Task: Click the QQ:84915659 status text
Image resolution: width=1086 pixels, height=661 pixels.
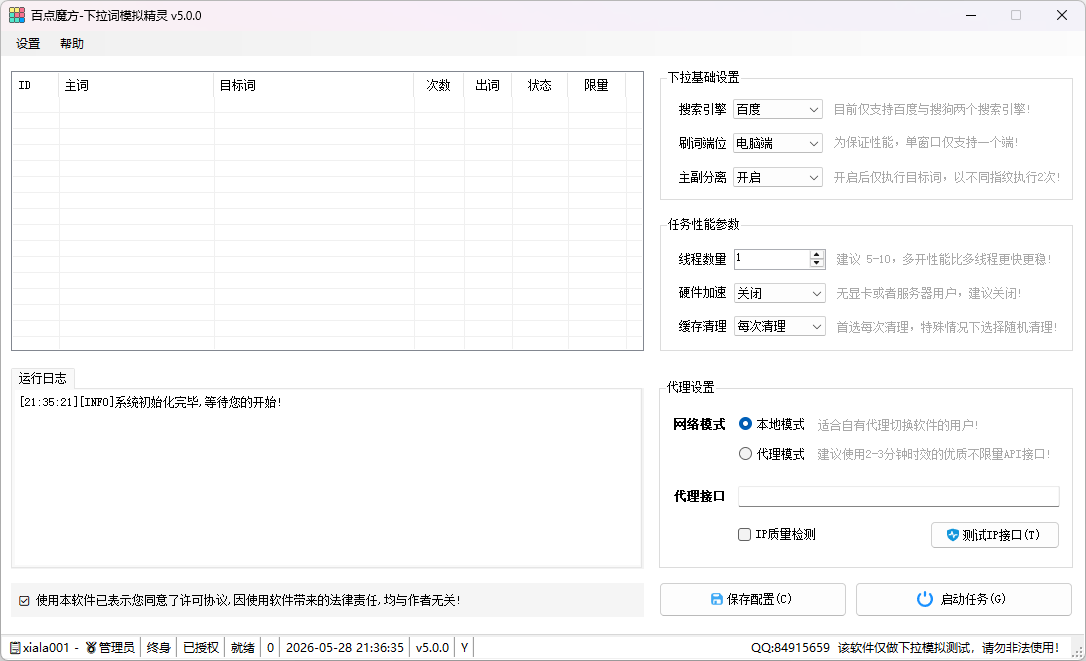Action: 790,648
